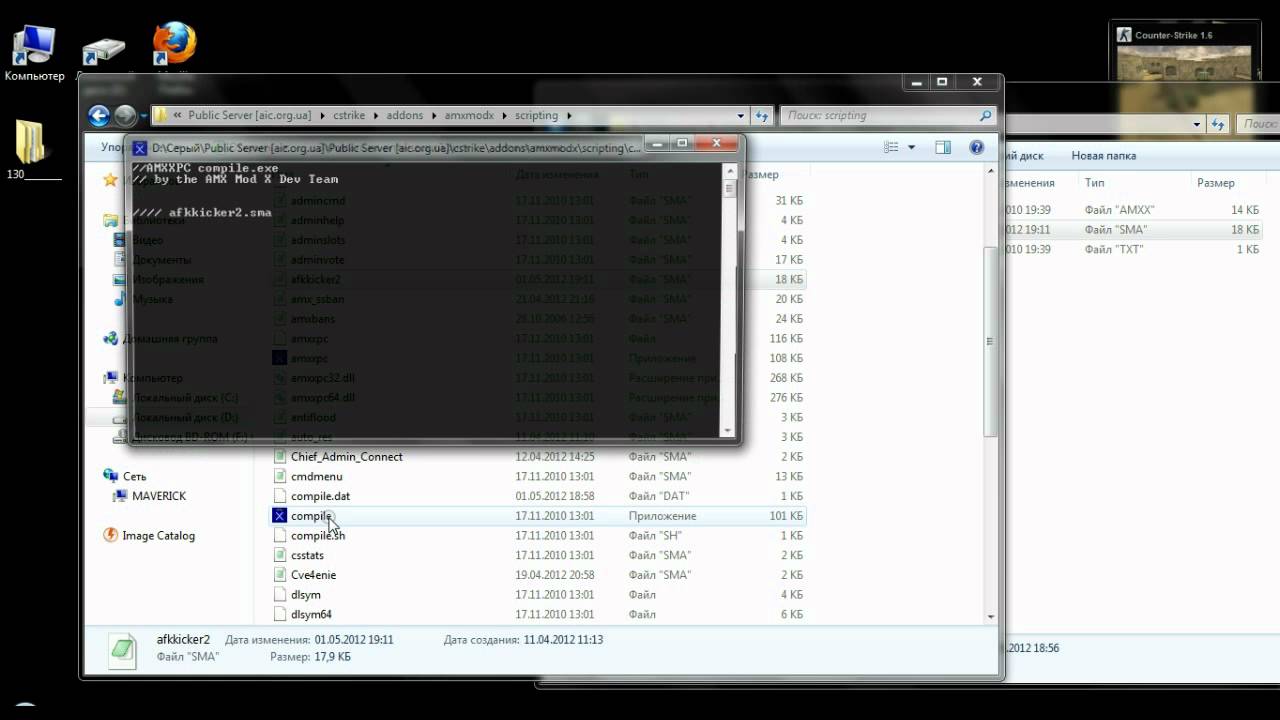Open Image Catalog in navigation pane
The width and height of the screenshot is (1280, 720).
tap(158, 536)
